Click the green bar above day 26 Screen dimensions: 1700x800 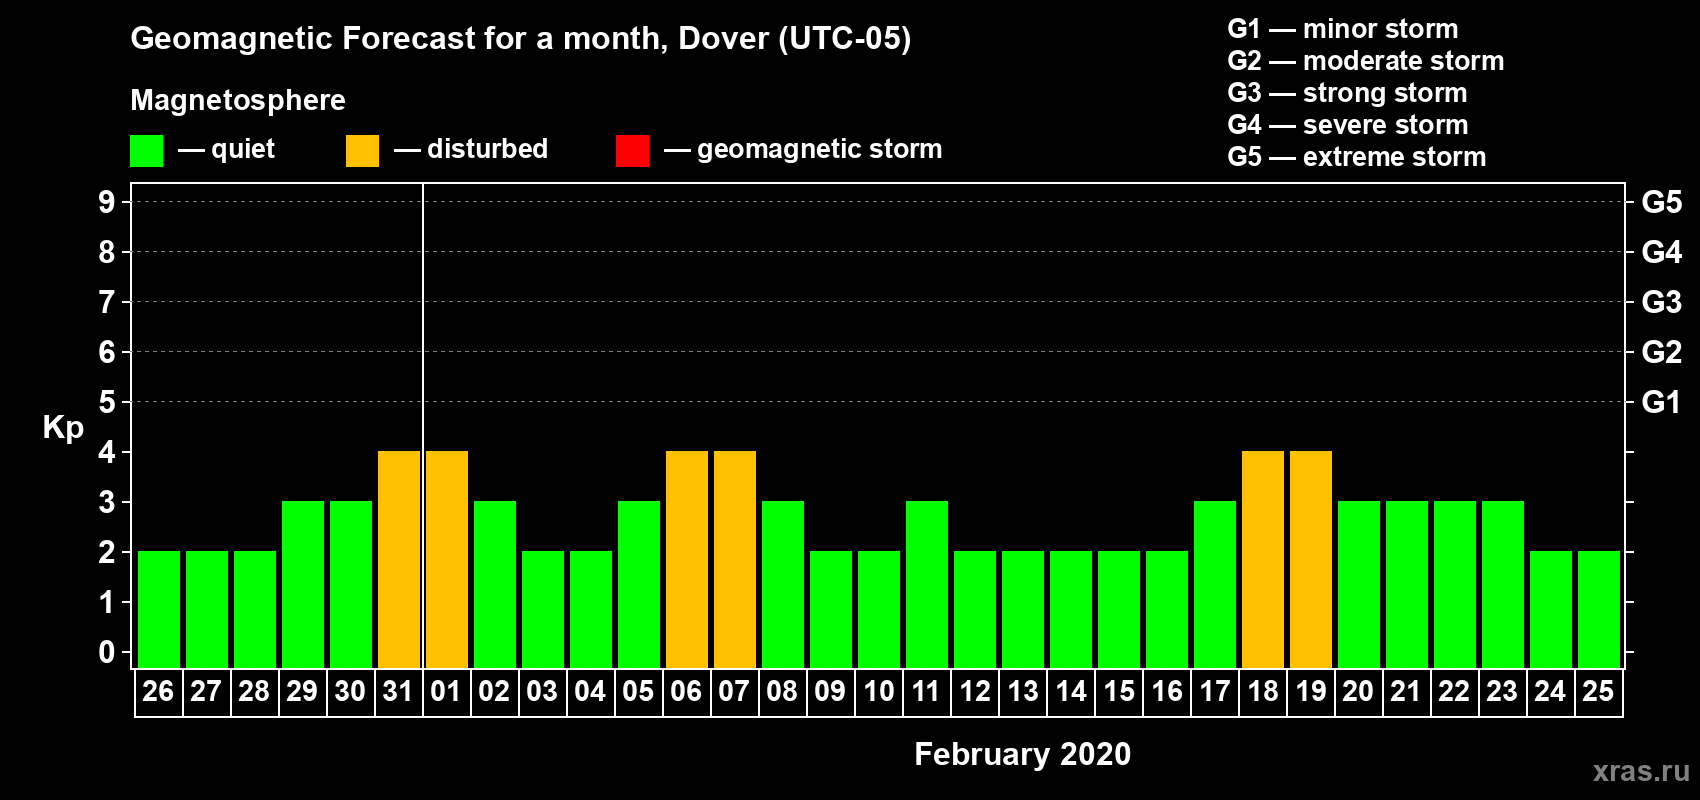coord(159,609)
